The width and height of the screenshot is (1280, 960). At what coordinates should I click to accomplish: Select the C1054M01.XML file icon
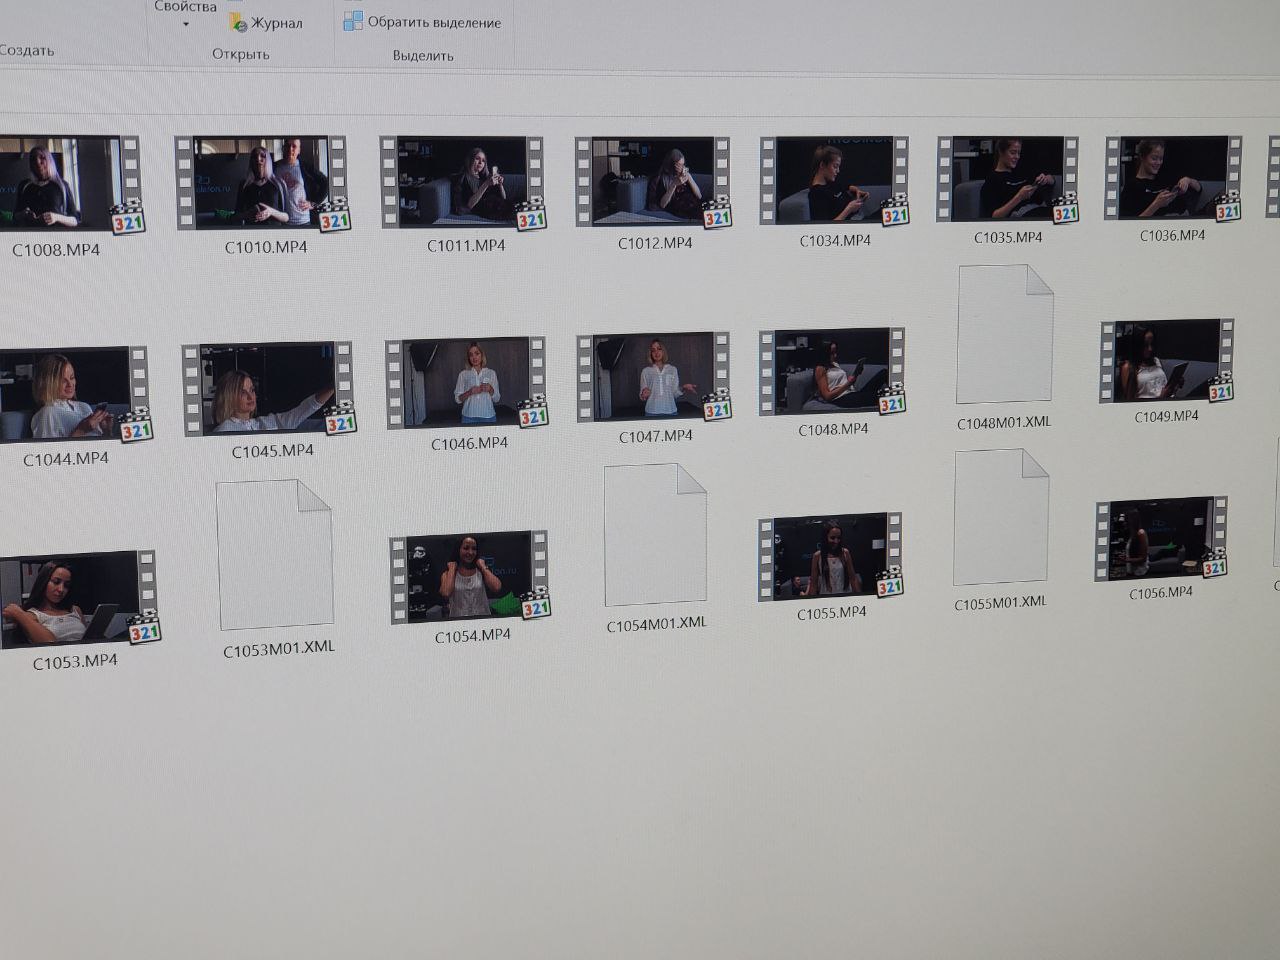656,535
